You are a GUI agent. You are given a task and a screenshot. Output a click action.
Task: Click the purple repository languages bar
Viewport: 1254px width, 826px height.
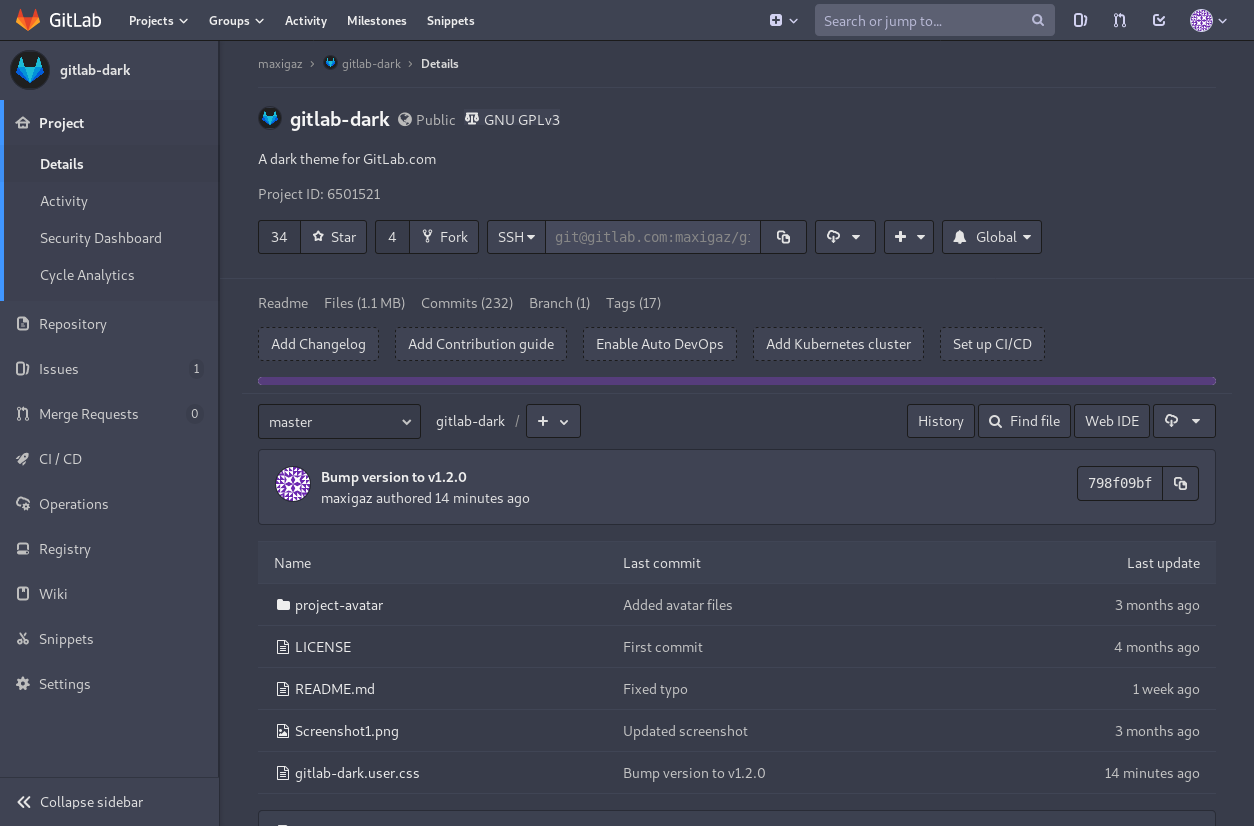tap(737, 381)
